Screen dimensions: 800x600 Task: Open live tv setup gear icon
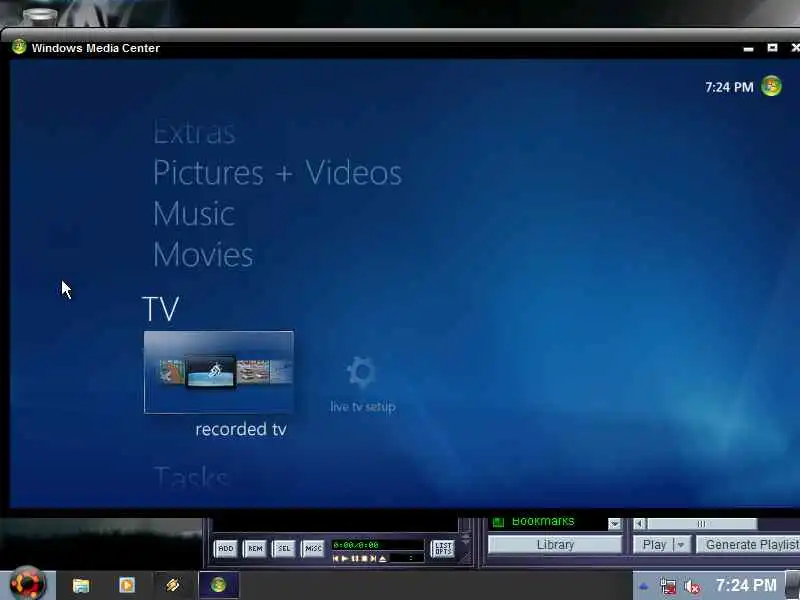click(362, 372)
